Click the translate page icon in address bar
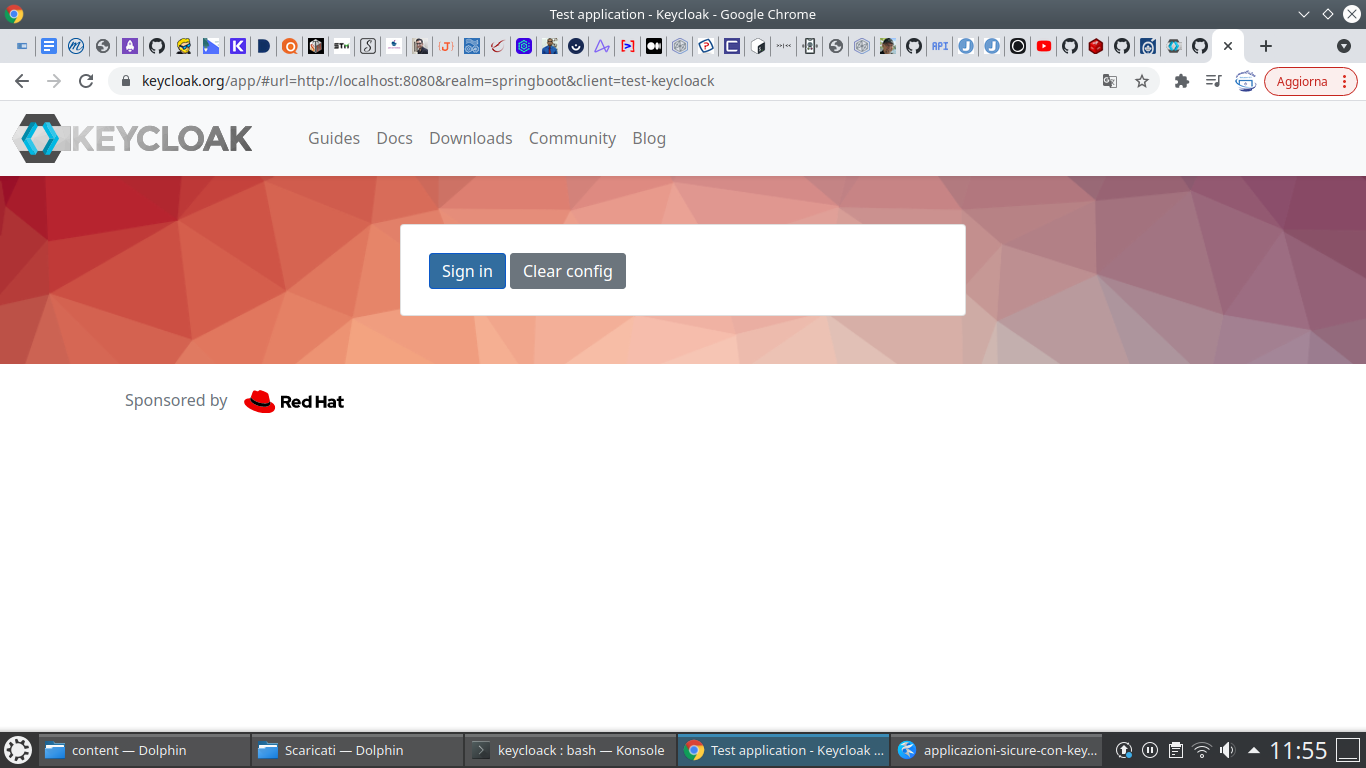Viewport: 1366px width, 768px height. click(1110, 81)
